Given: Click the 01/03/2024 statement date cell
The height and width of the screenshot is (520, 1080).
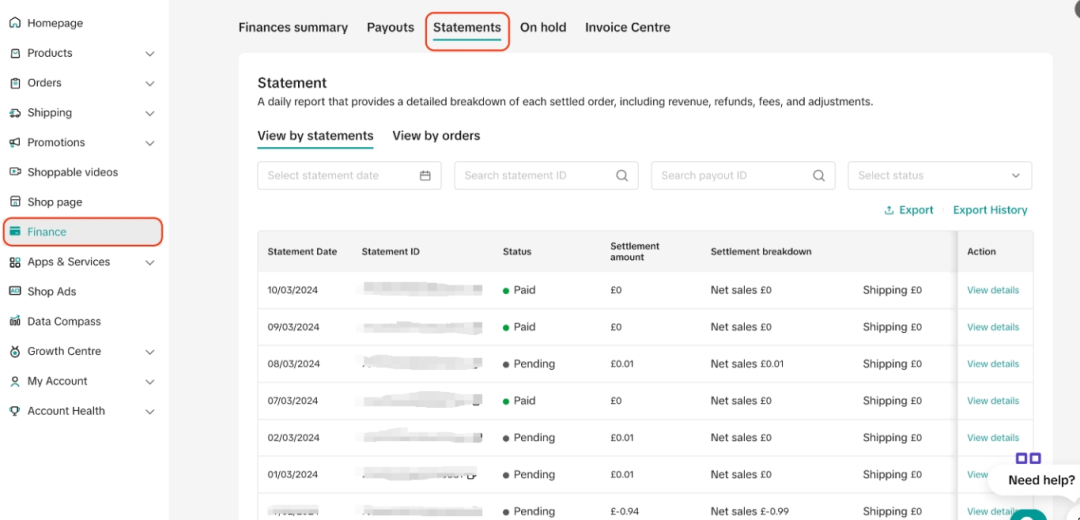Looking at the screenshot, I should point(293,475).
